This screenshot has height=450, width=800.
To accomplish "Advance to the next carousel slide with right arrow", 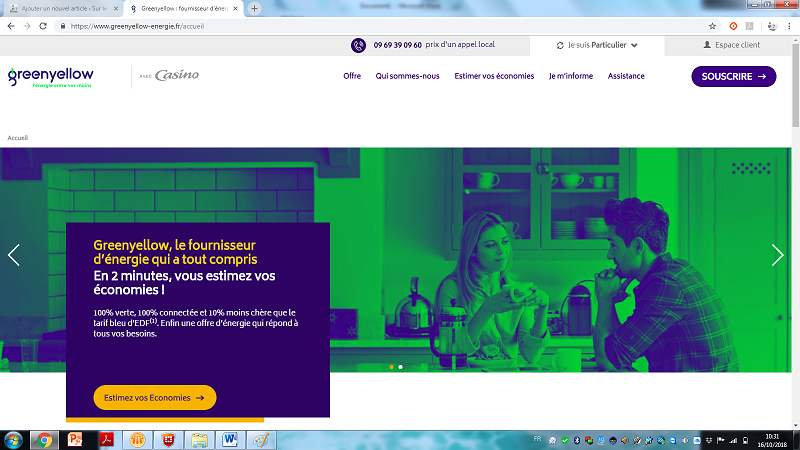I will click(x=777, y=255).
